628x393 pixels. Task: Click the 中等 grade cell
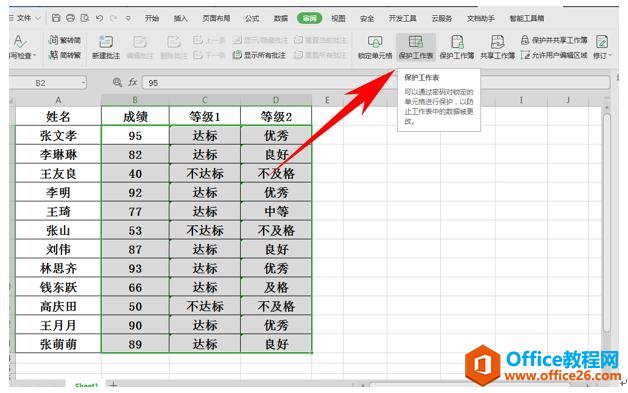(x=276, y=211)
